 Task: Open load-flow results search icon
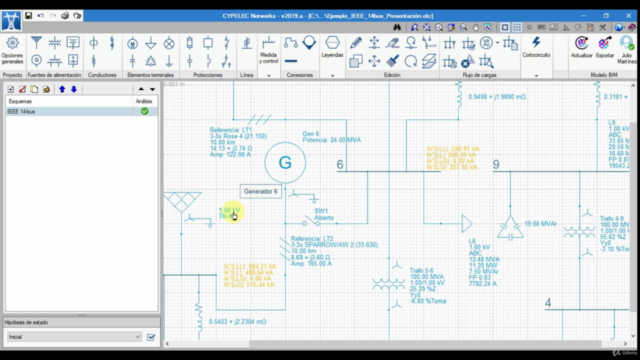tap(486, 62)
